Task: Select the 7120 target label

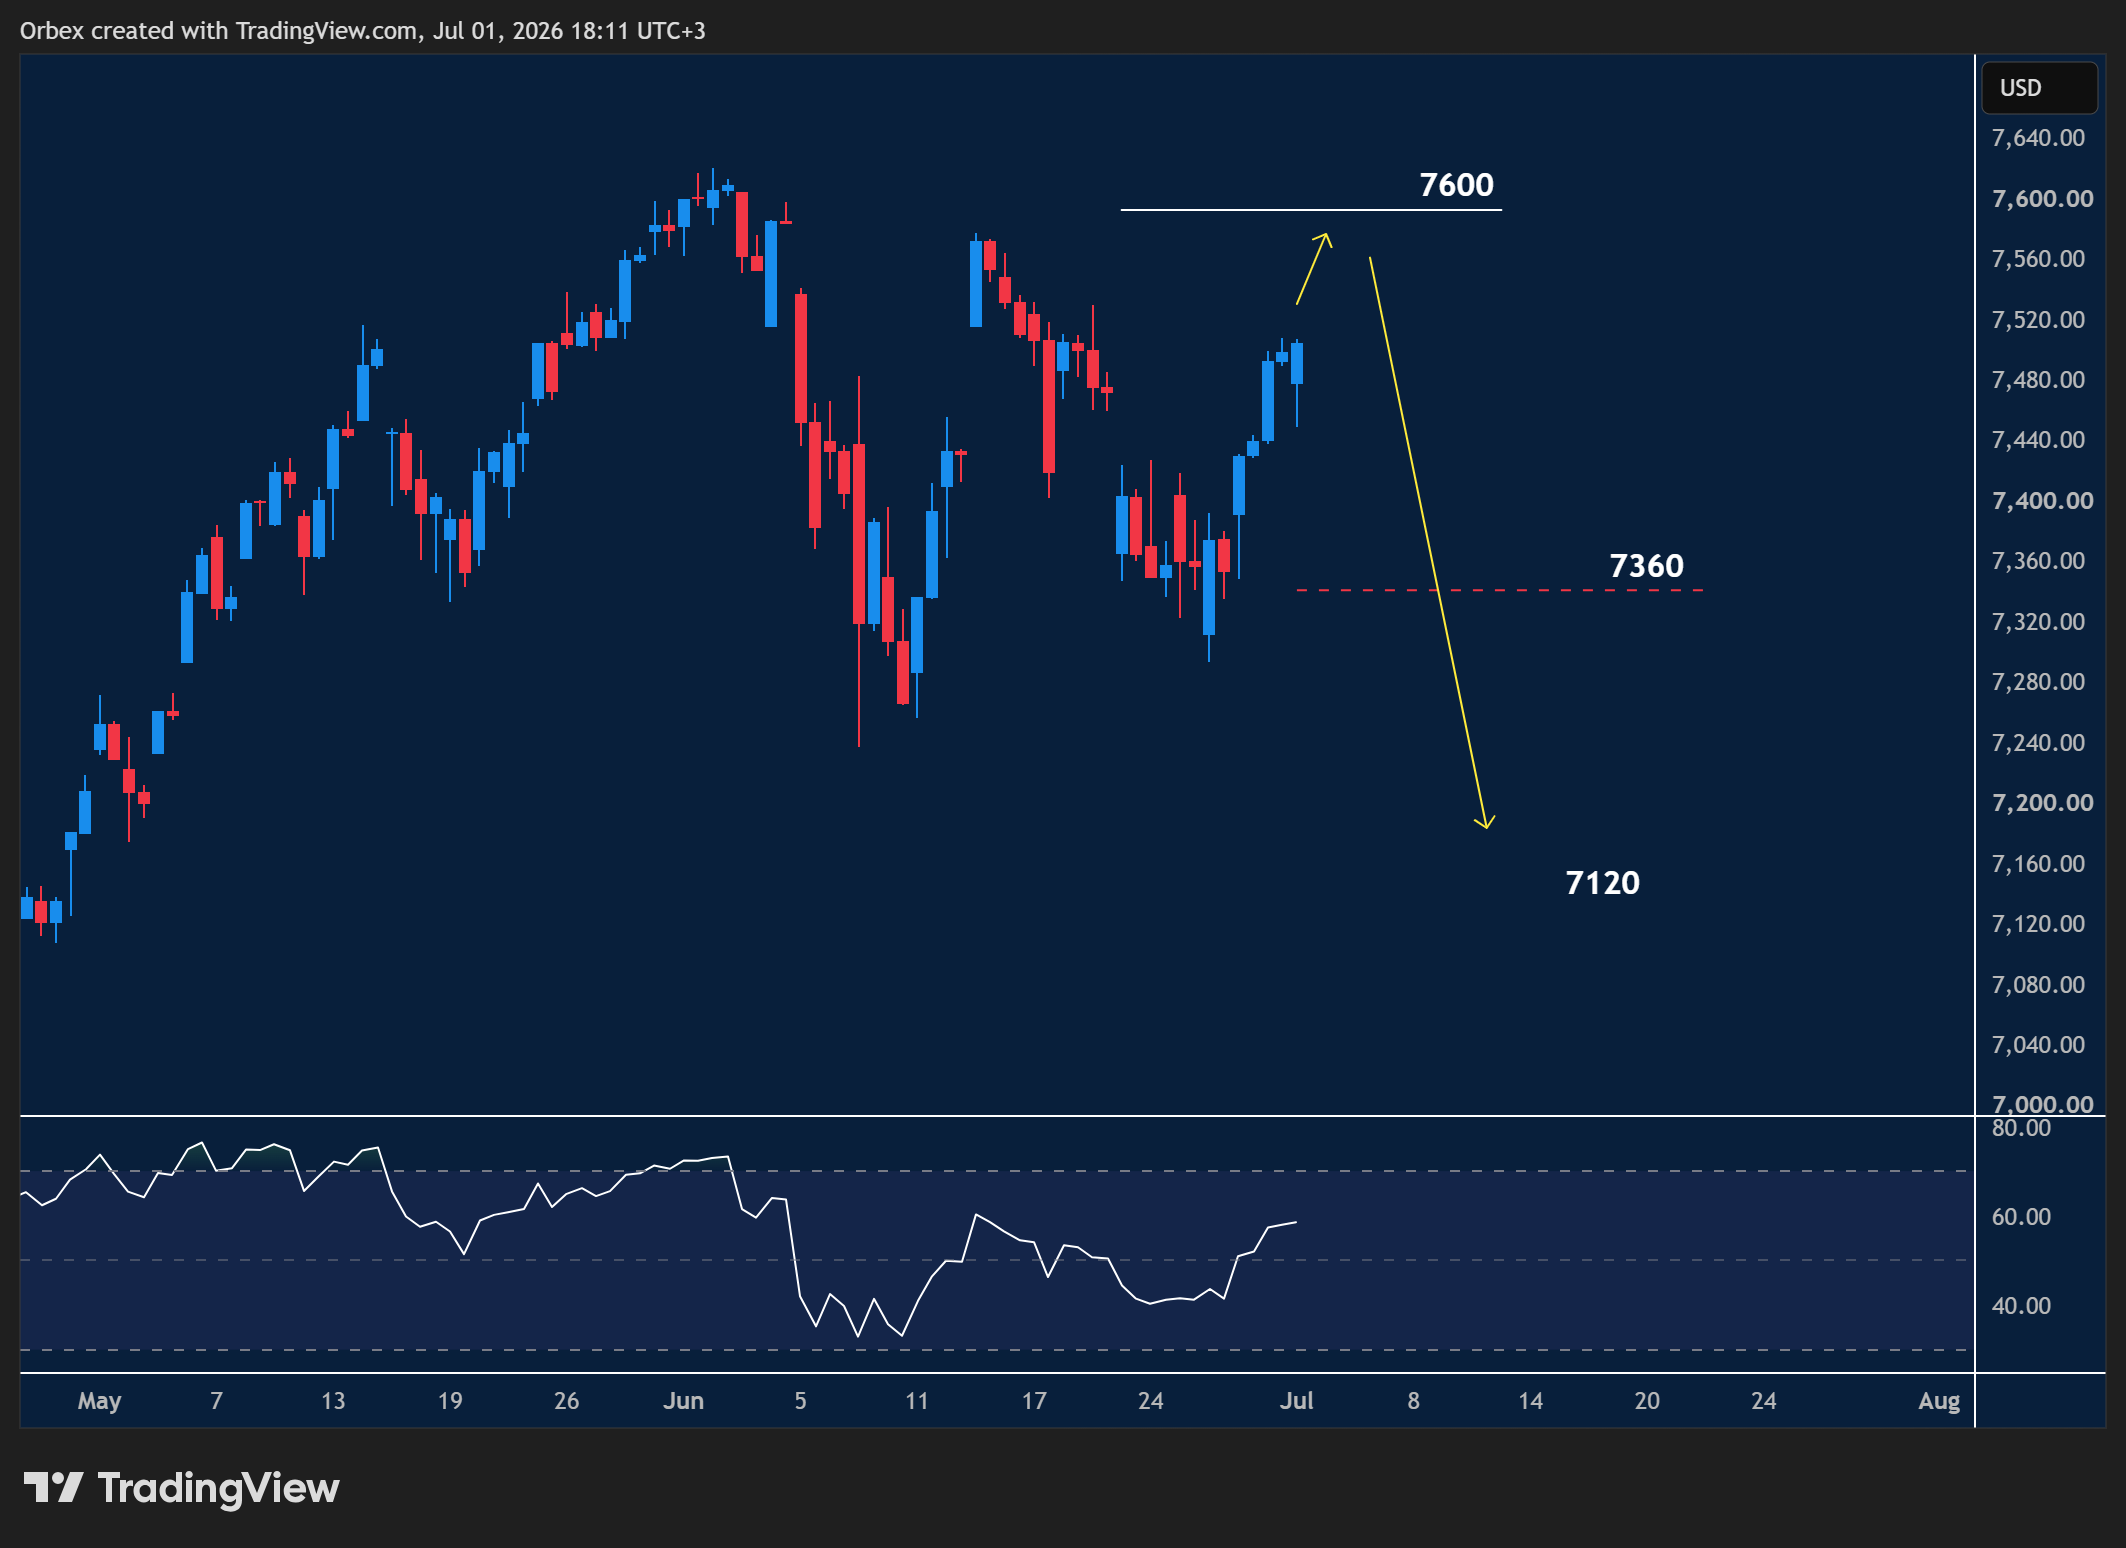Action: 1602,883
